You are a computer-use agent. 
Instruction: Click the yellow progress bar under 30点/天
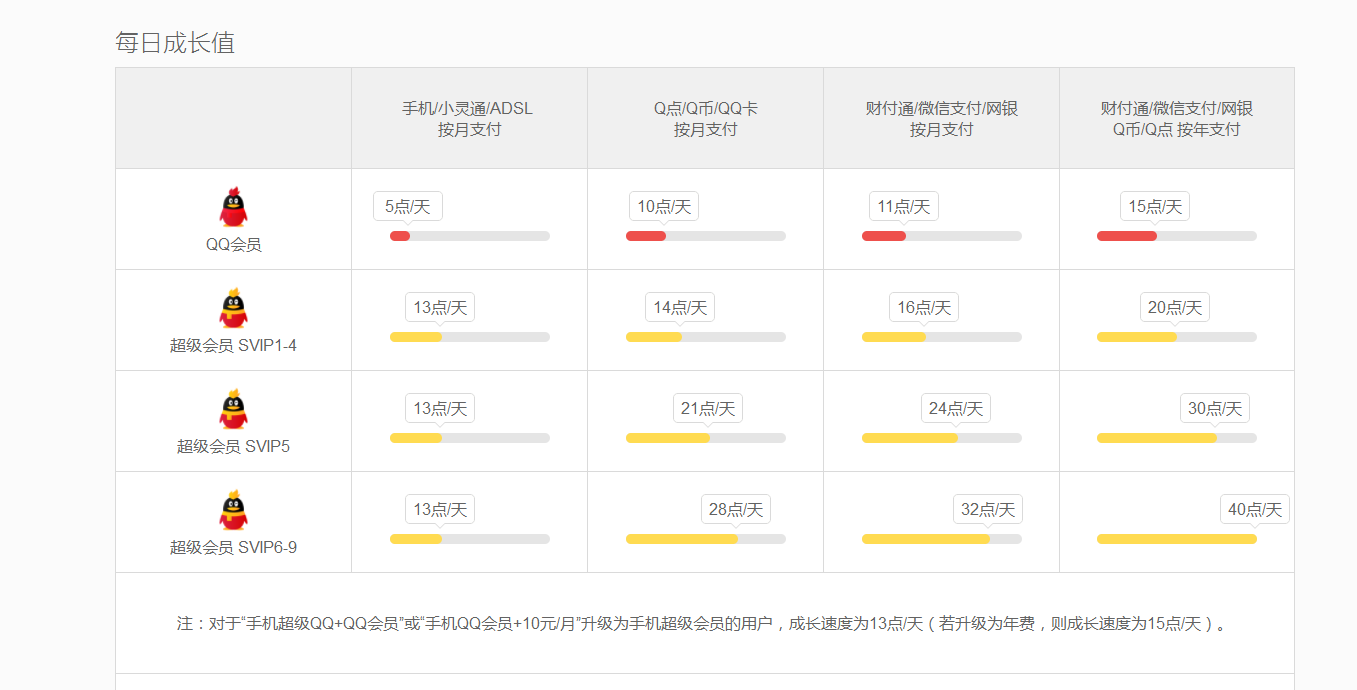click(1157, 438)
